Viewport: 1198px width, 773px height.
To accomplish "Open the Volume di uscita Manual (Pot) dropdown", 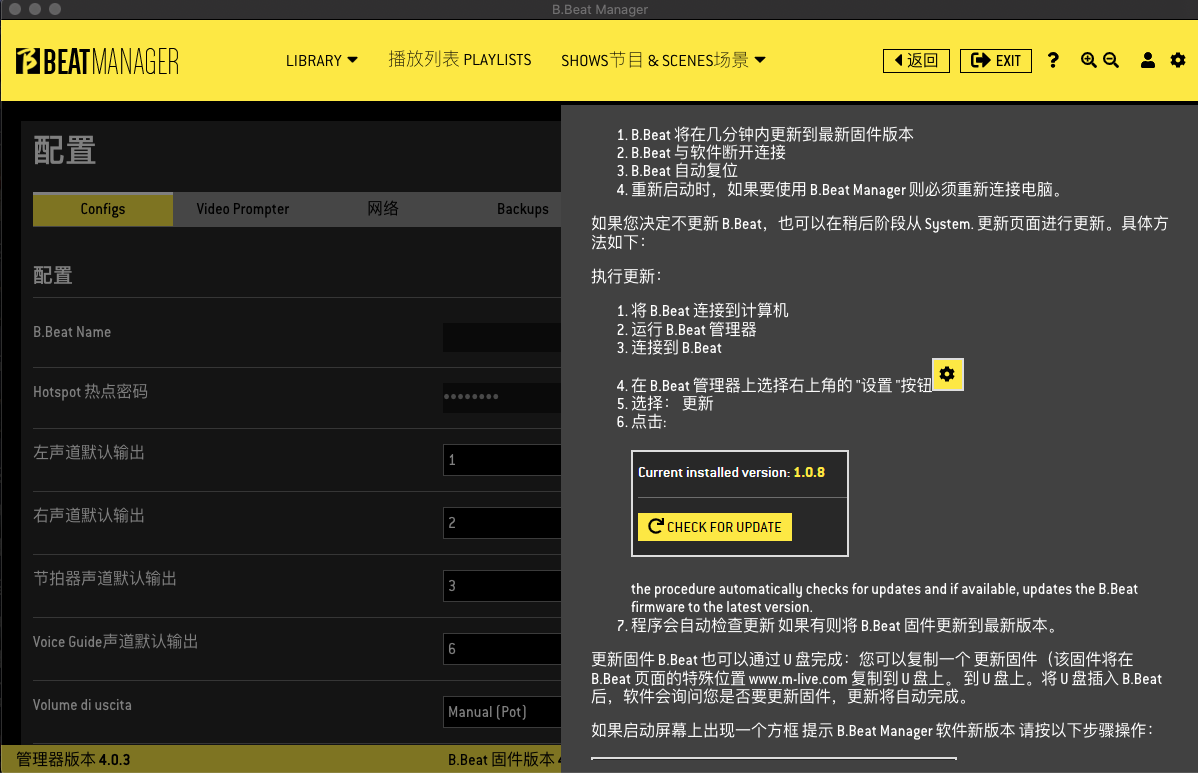I will tap(502, 712).
